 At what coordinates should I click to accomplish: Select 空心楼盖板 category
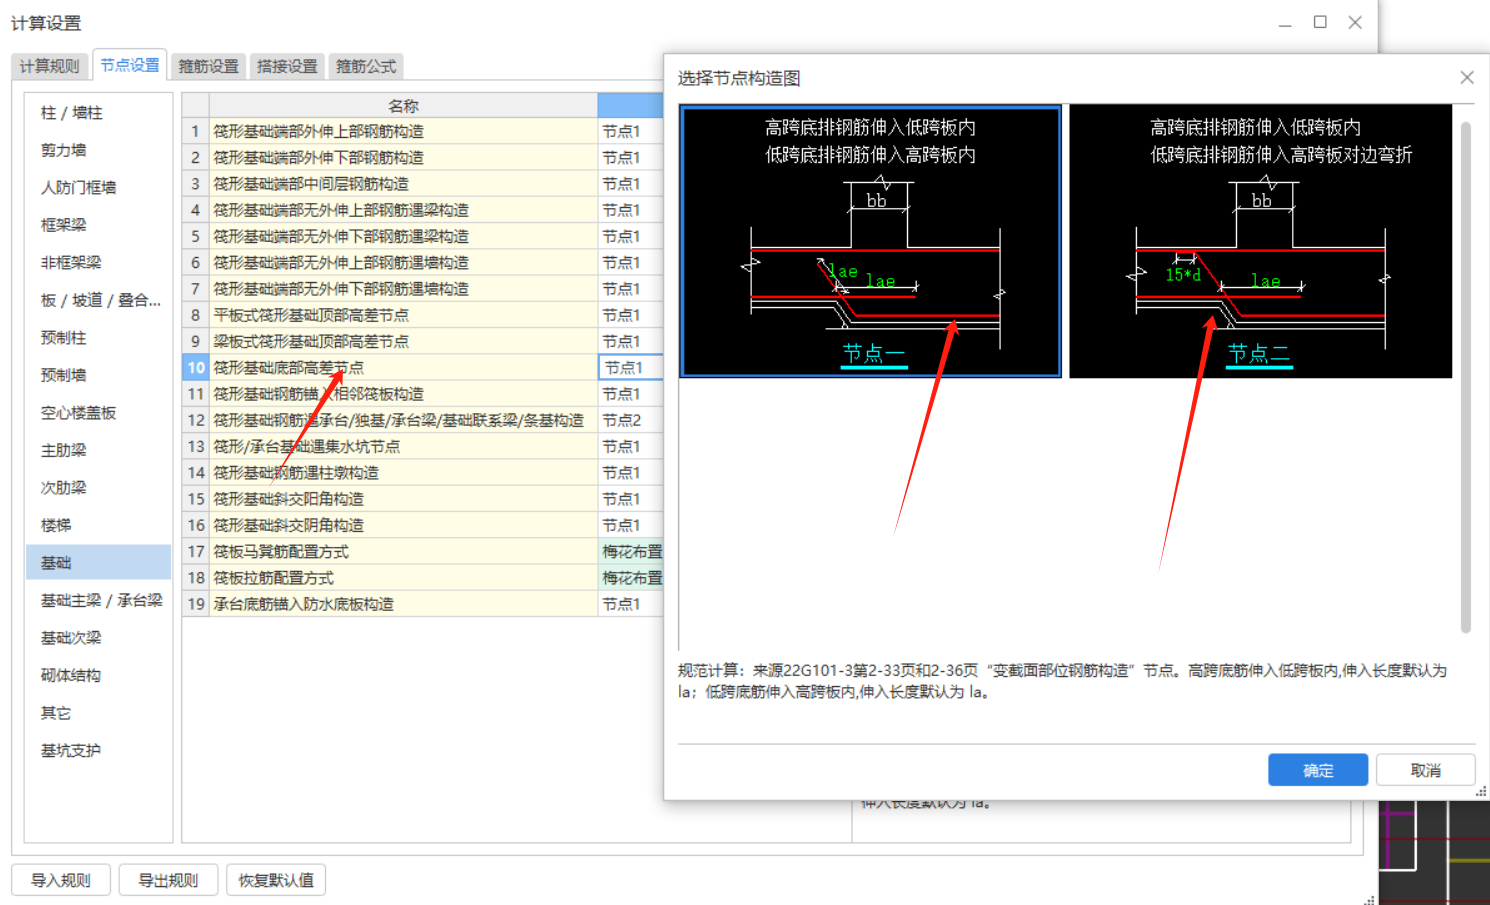(x=98, y=413)
